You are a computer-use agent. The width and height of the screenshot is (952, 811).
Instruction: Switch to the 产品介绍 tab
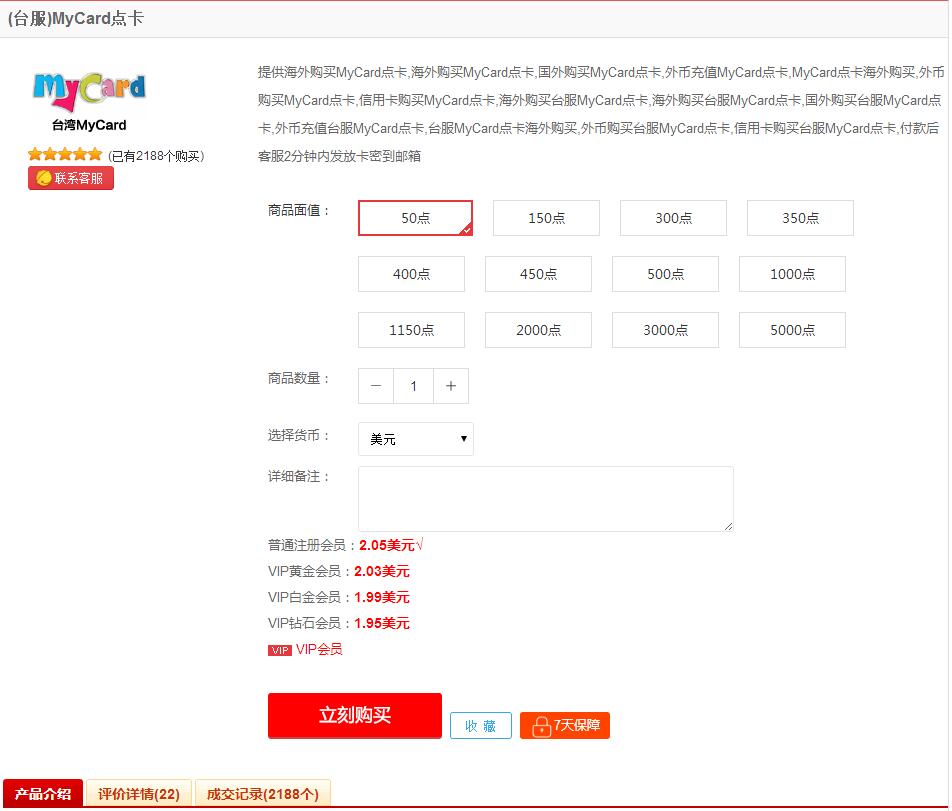pyautogui.click(x=42, y=793)
